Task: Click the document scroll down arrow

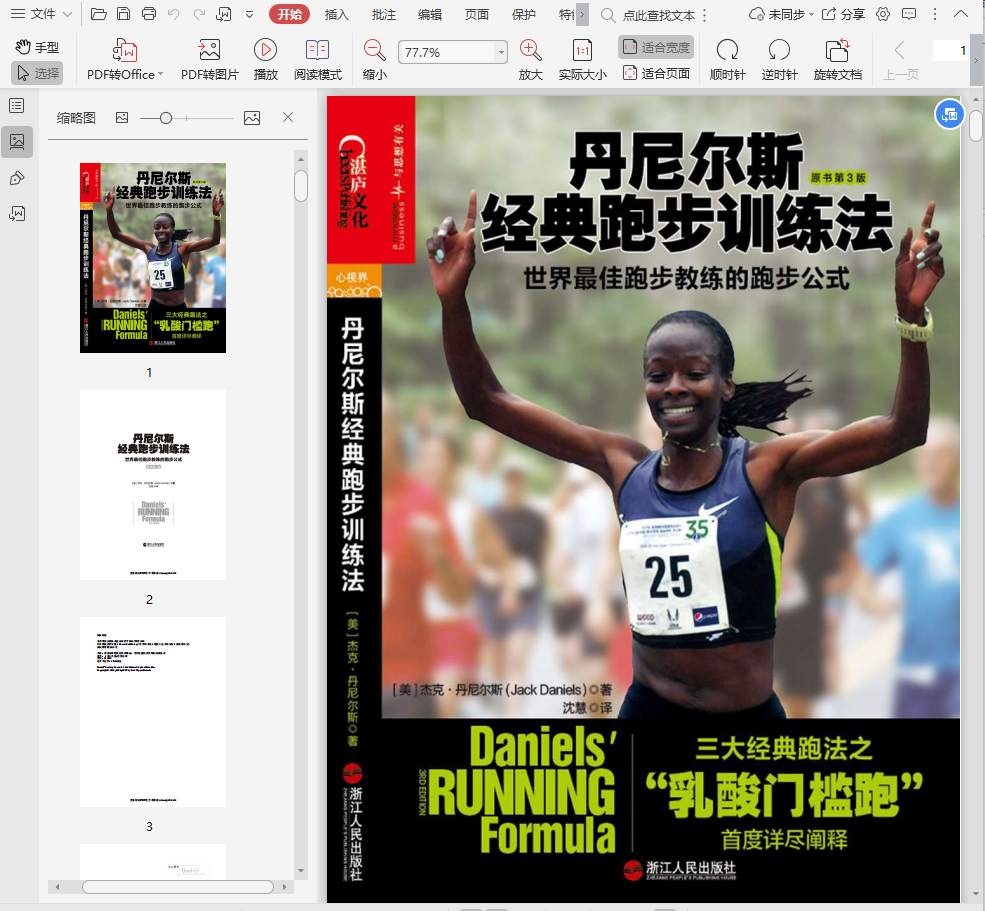Action: tap(976, 893)
